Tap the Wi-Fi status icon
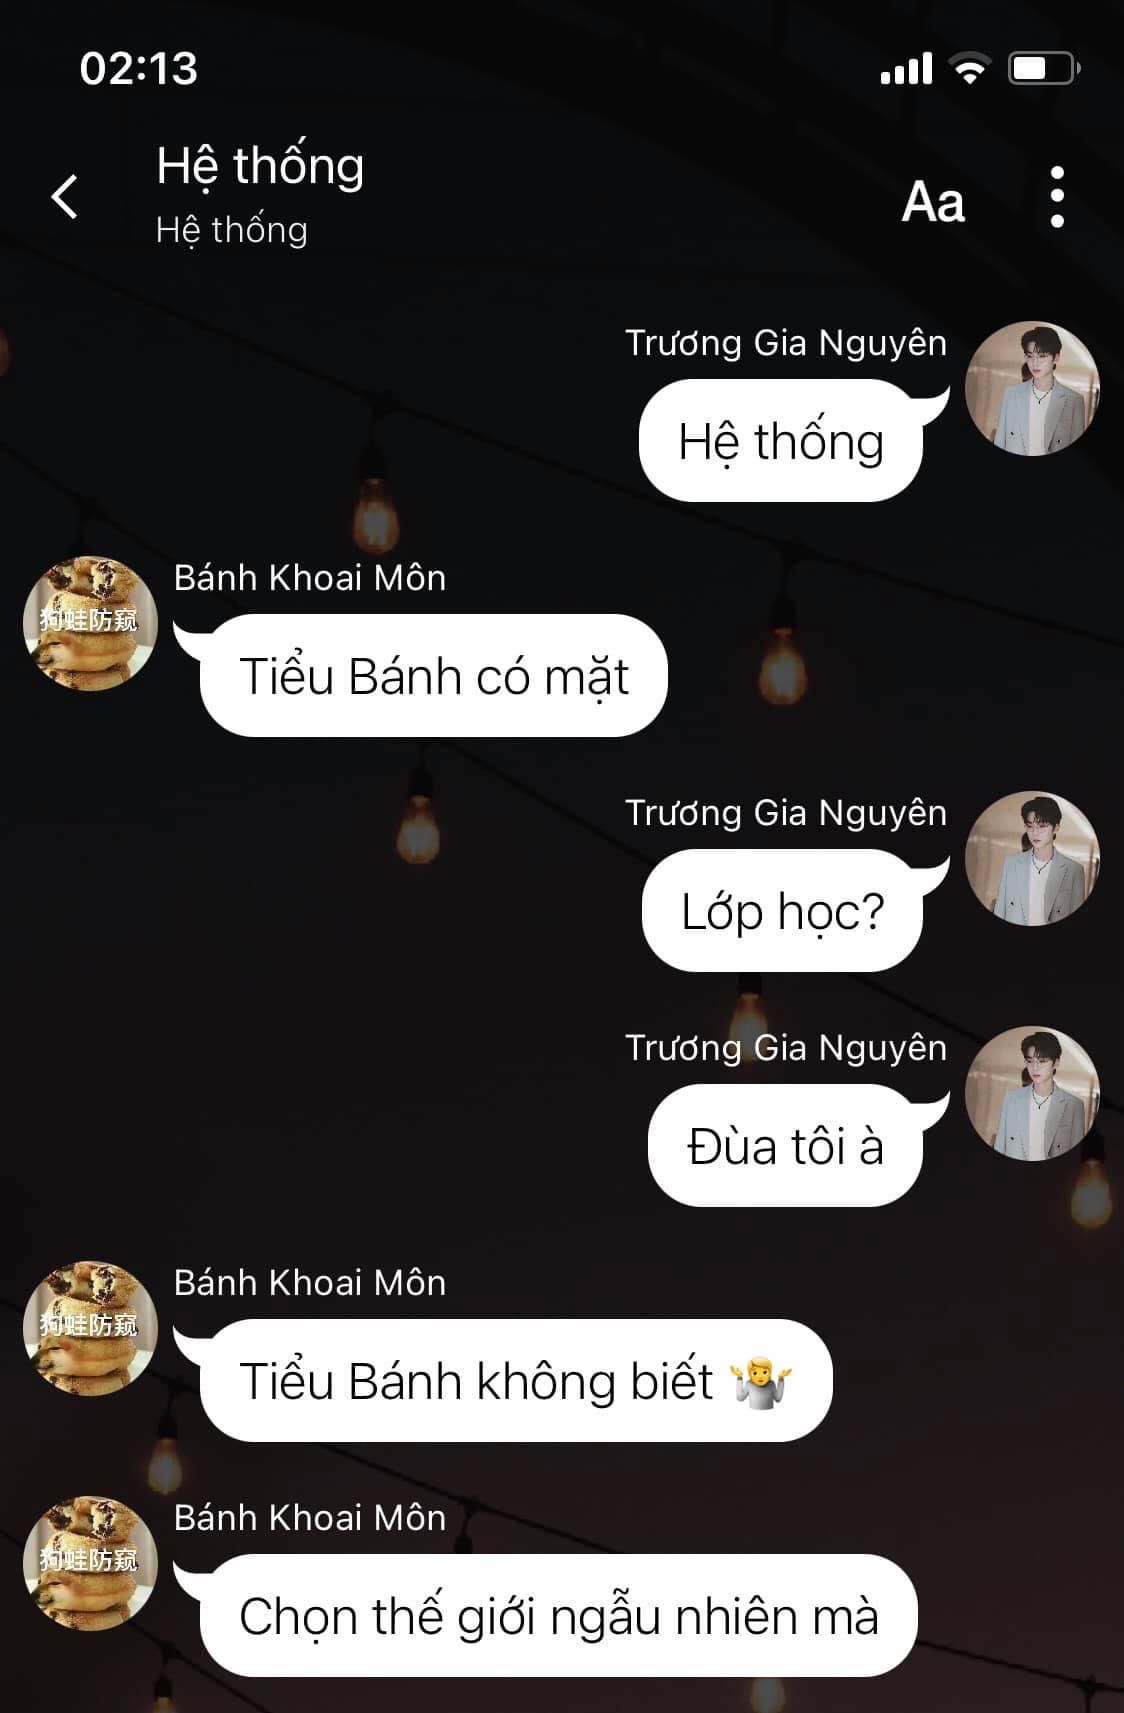Image resolution: width=1124 pixels, height=1713 pixels. (969, 68)
